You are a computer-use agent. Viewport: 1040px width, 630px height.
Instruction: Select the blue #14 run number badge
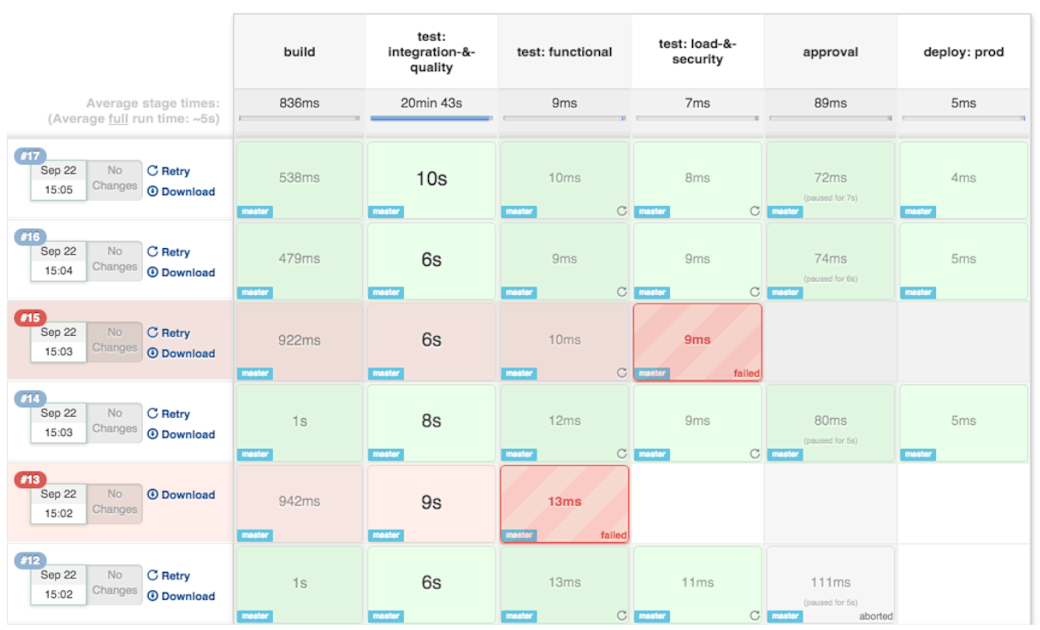click(28, 398)
